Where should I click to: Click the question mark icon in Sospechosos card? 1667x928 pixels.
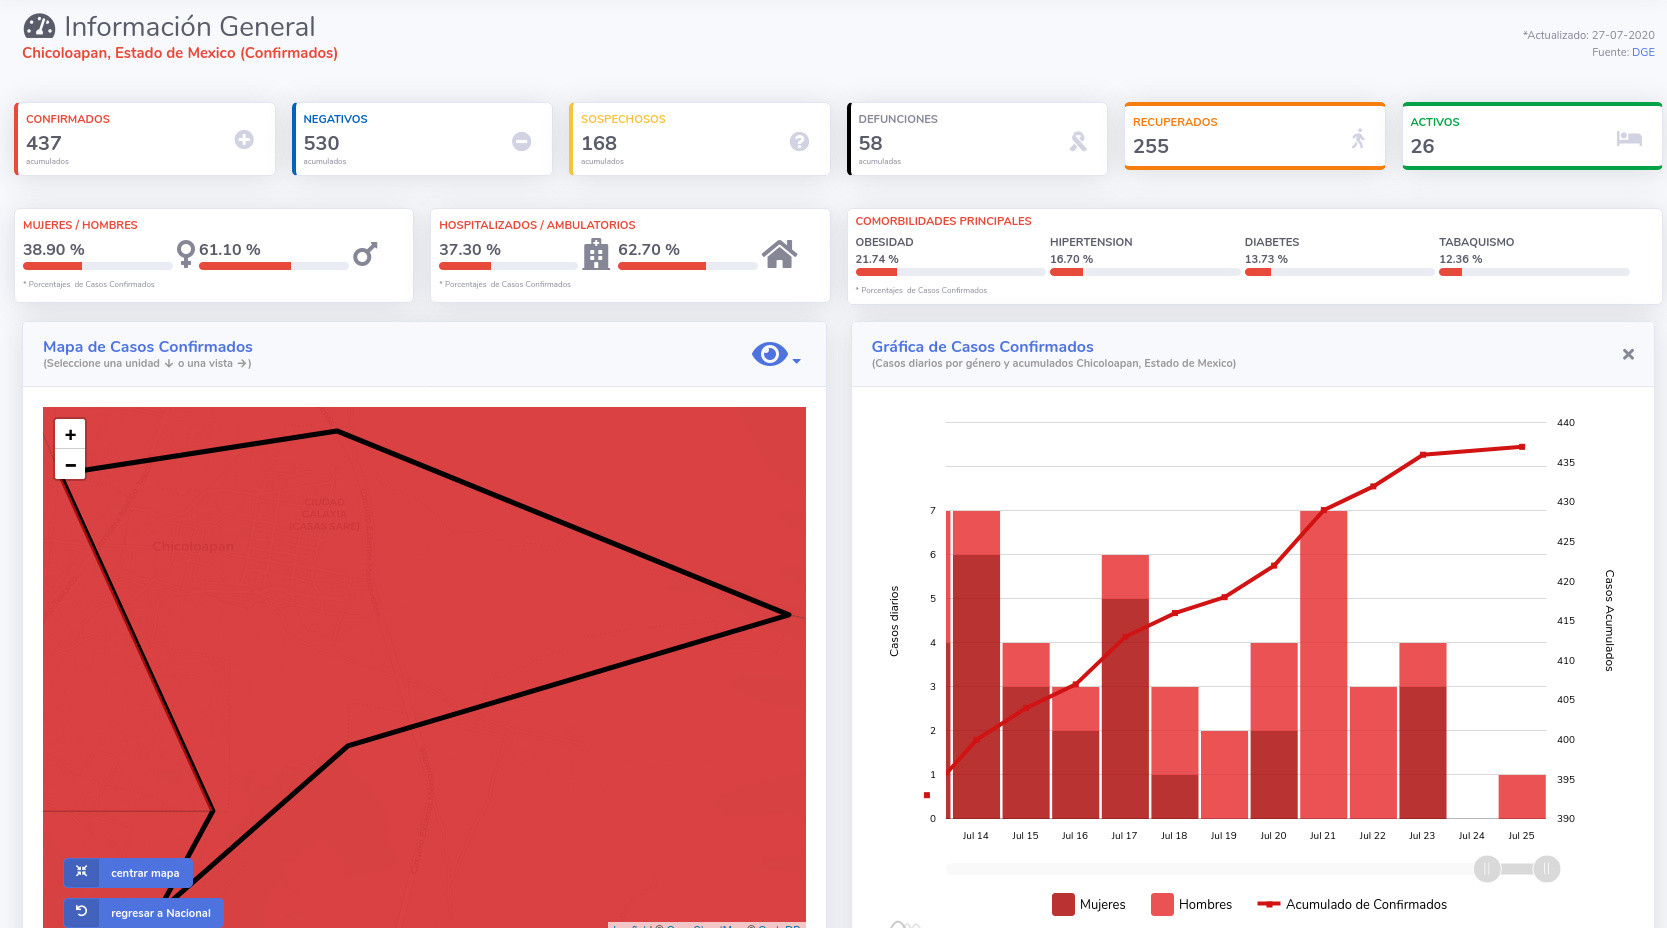point(799,142)
